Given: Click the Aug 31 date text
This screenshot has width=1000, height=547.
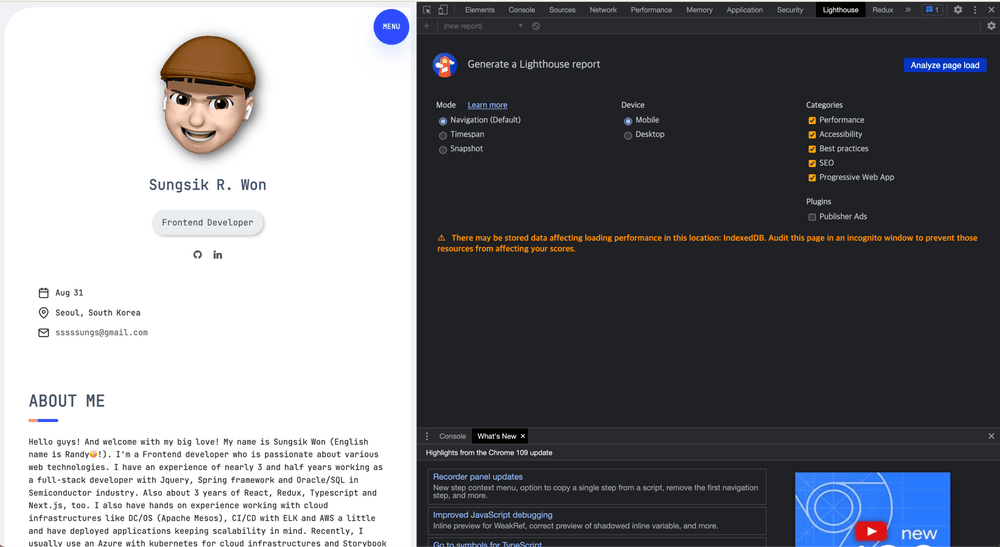Looking at the screenshot, I should (x=69, y=293).
